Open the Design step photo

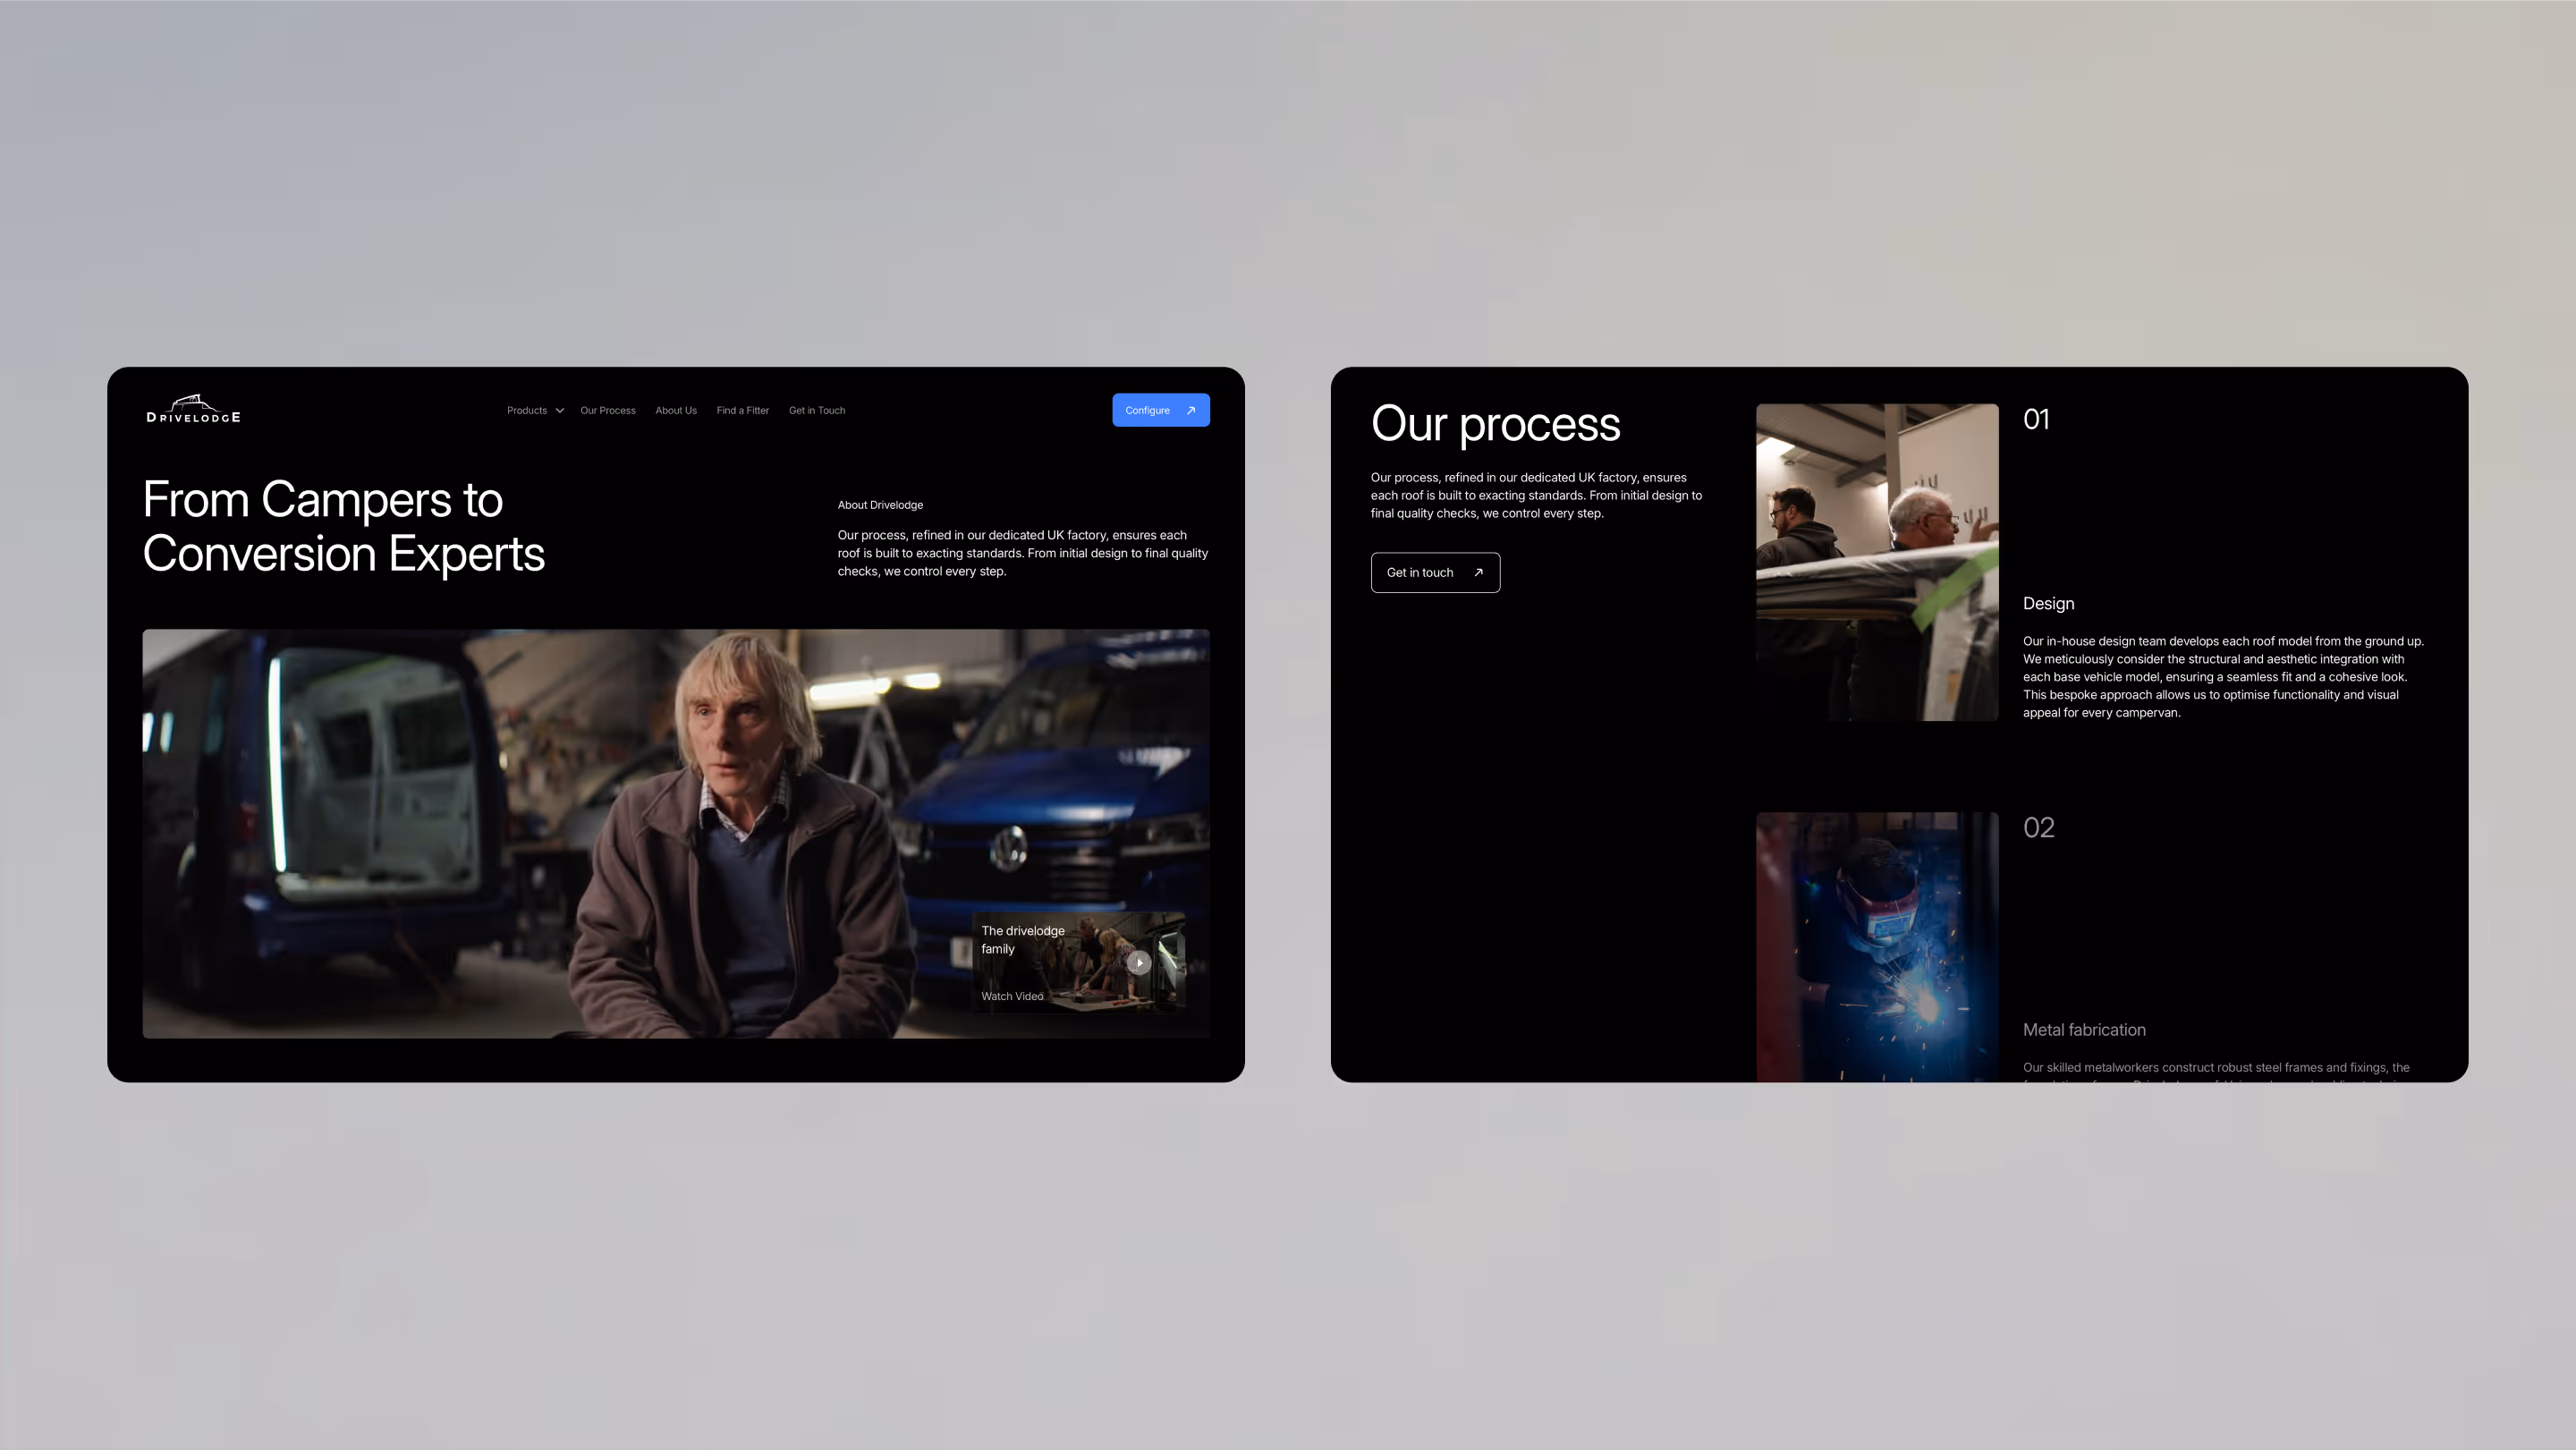click(1877, 562)
